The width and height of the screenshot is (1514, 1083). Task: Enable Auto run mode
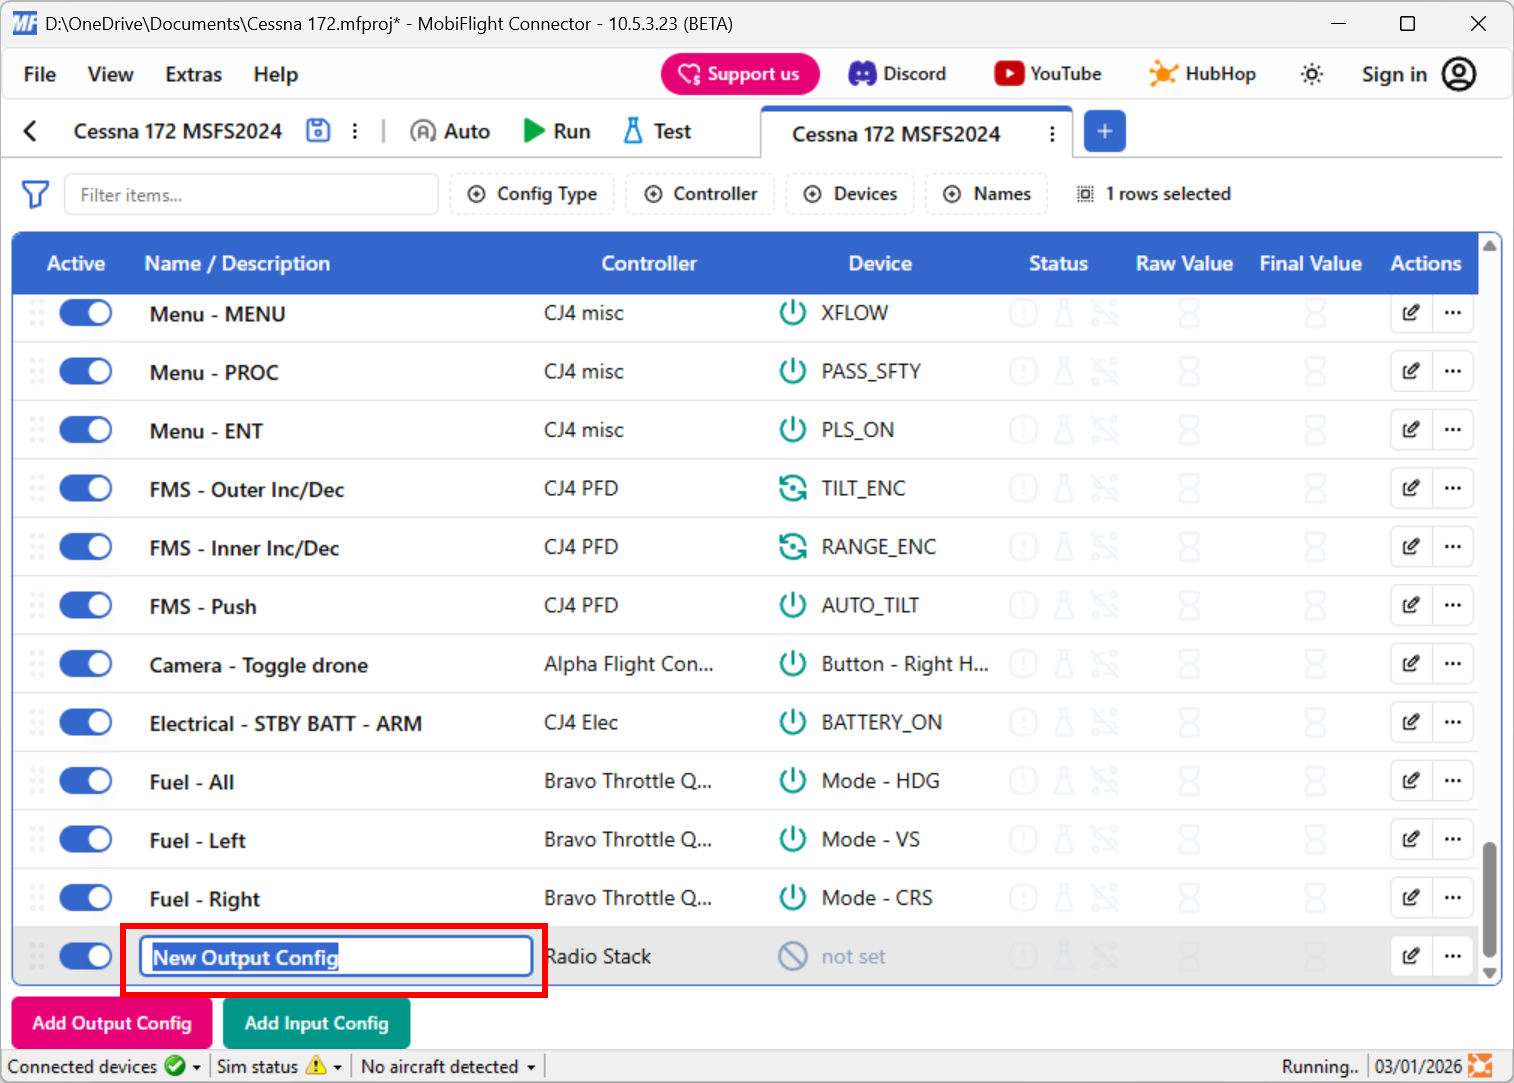(449, 130)
